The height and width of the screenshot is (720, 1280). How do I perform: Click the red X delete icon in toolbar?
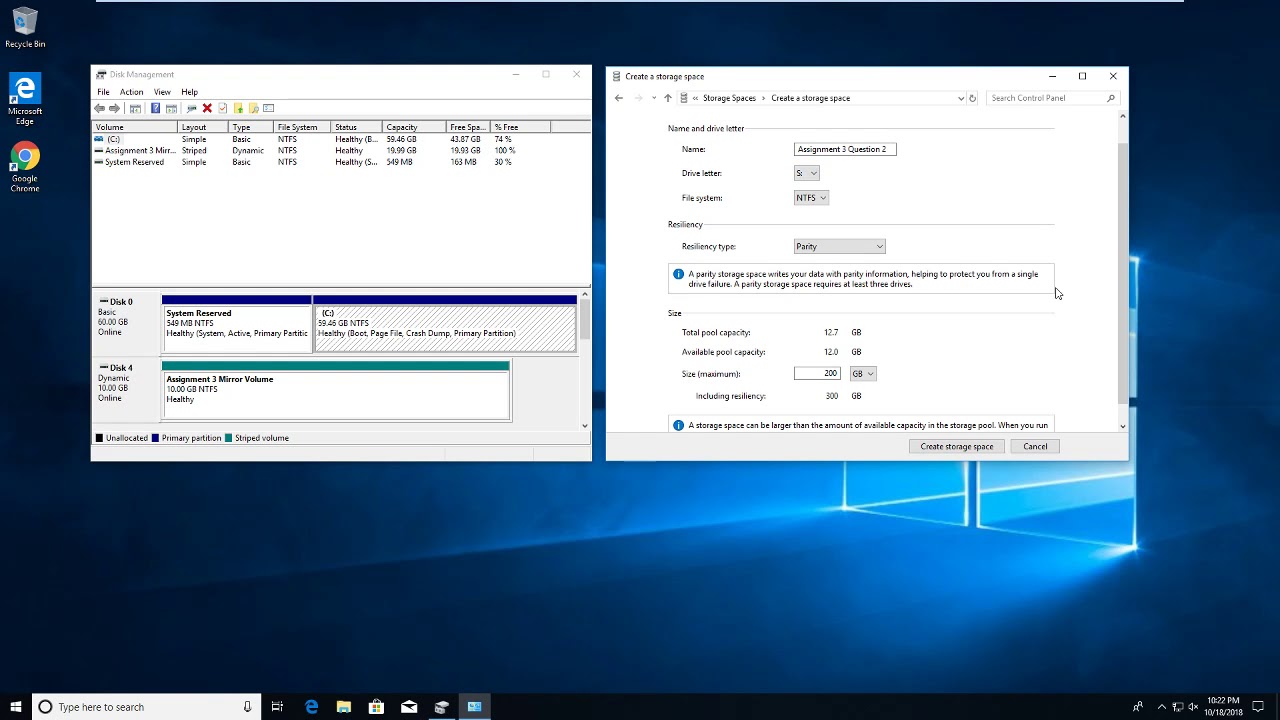click(x=207, y=108)
